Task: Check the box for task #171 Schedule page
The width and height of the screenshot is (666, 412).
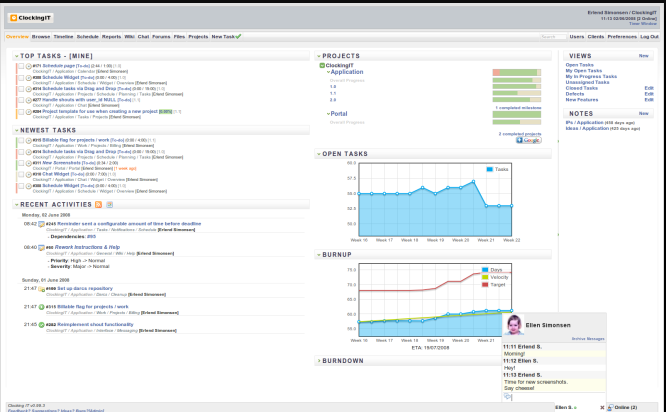Action: click(x=19, y=66)
